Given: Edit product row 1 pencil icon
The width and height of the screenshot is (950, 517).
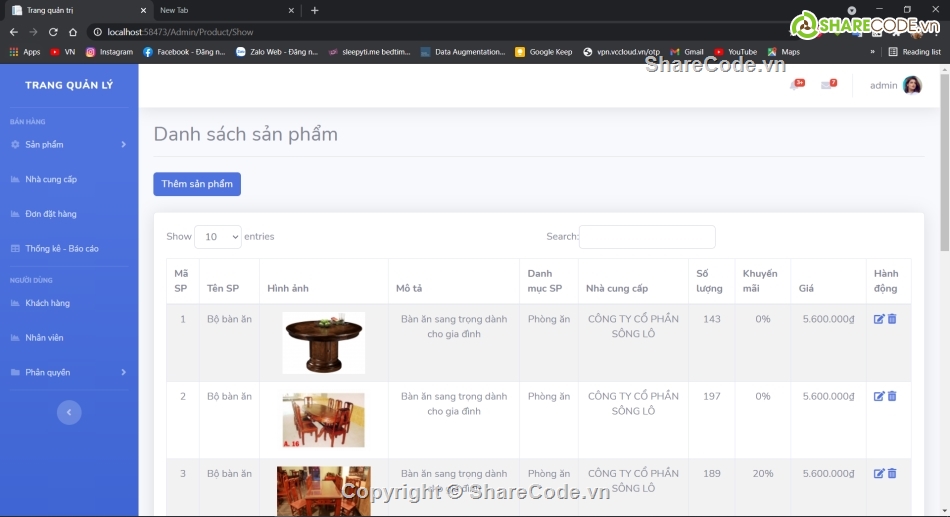Looking at the screenshot, I should coord(879,319).
